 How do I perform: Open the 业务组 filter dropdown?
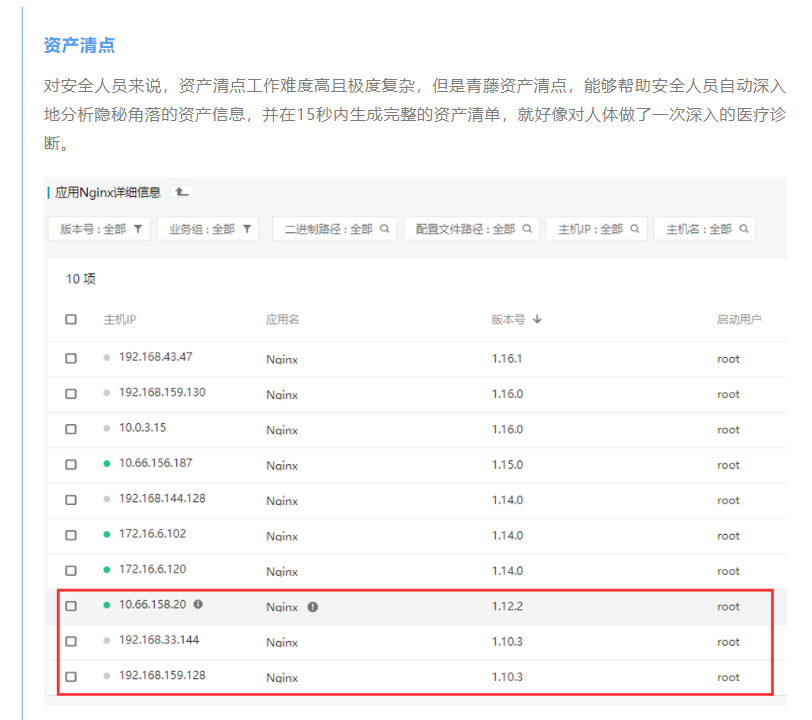point(208,229)
